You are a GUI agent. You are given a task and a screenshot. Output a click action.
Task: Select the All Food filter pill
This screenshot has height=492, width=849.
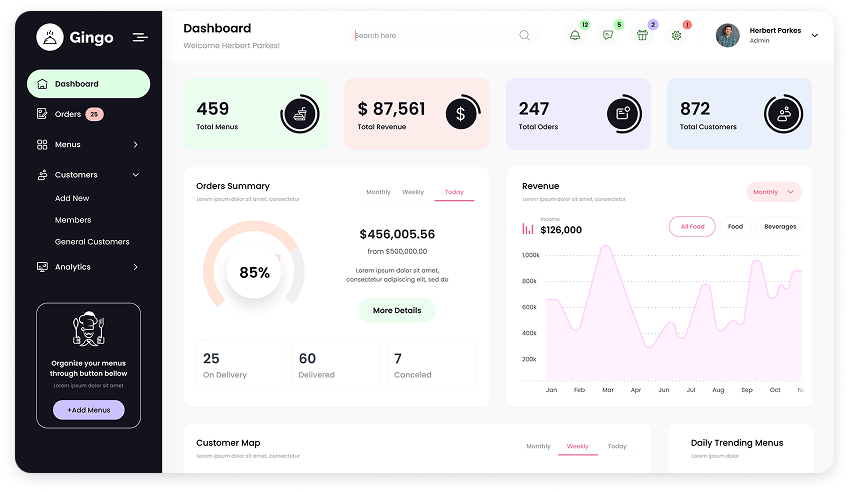tap(692, 227)
